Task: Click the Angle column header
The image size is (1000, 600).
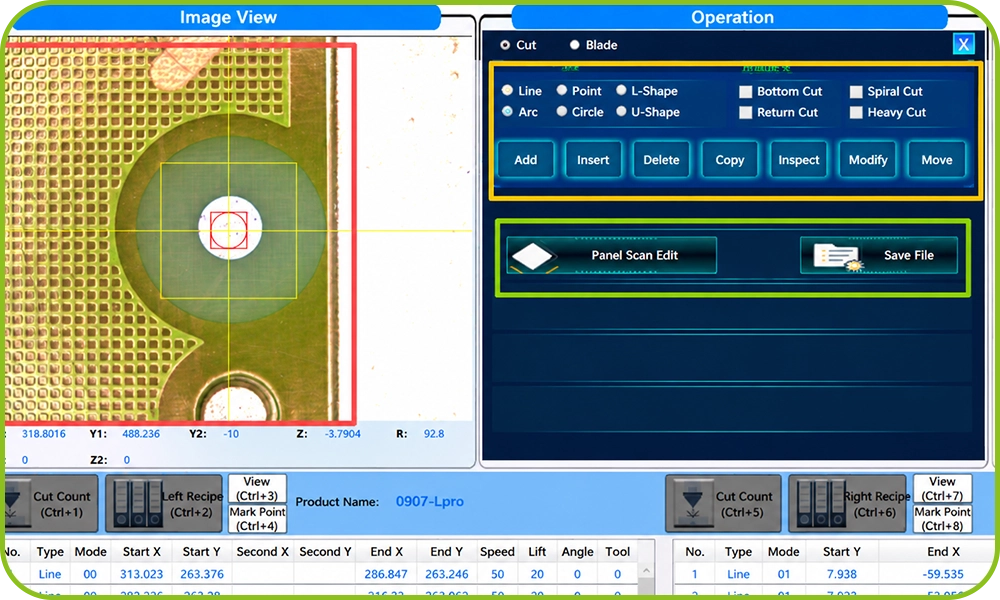Action: [577, 552]
